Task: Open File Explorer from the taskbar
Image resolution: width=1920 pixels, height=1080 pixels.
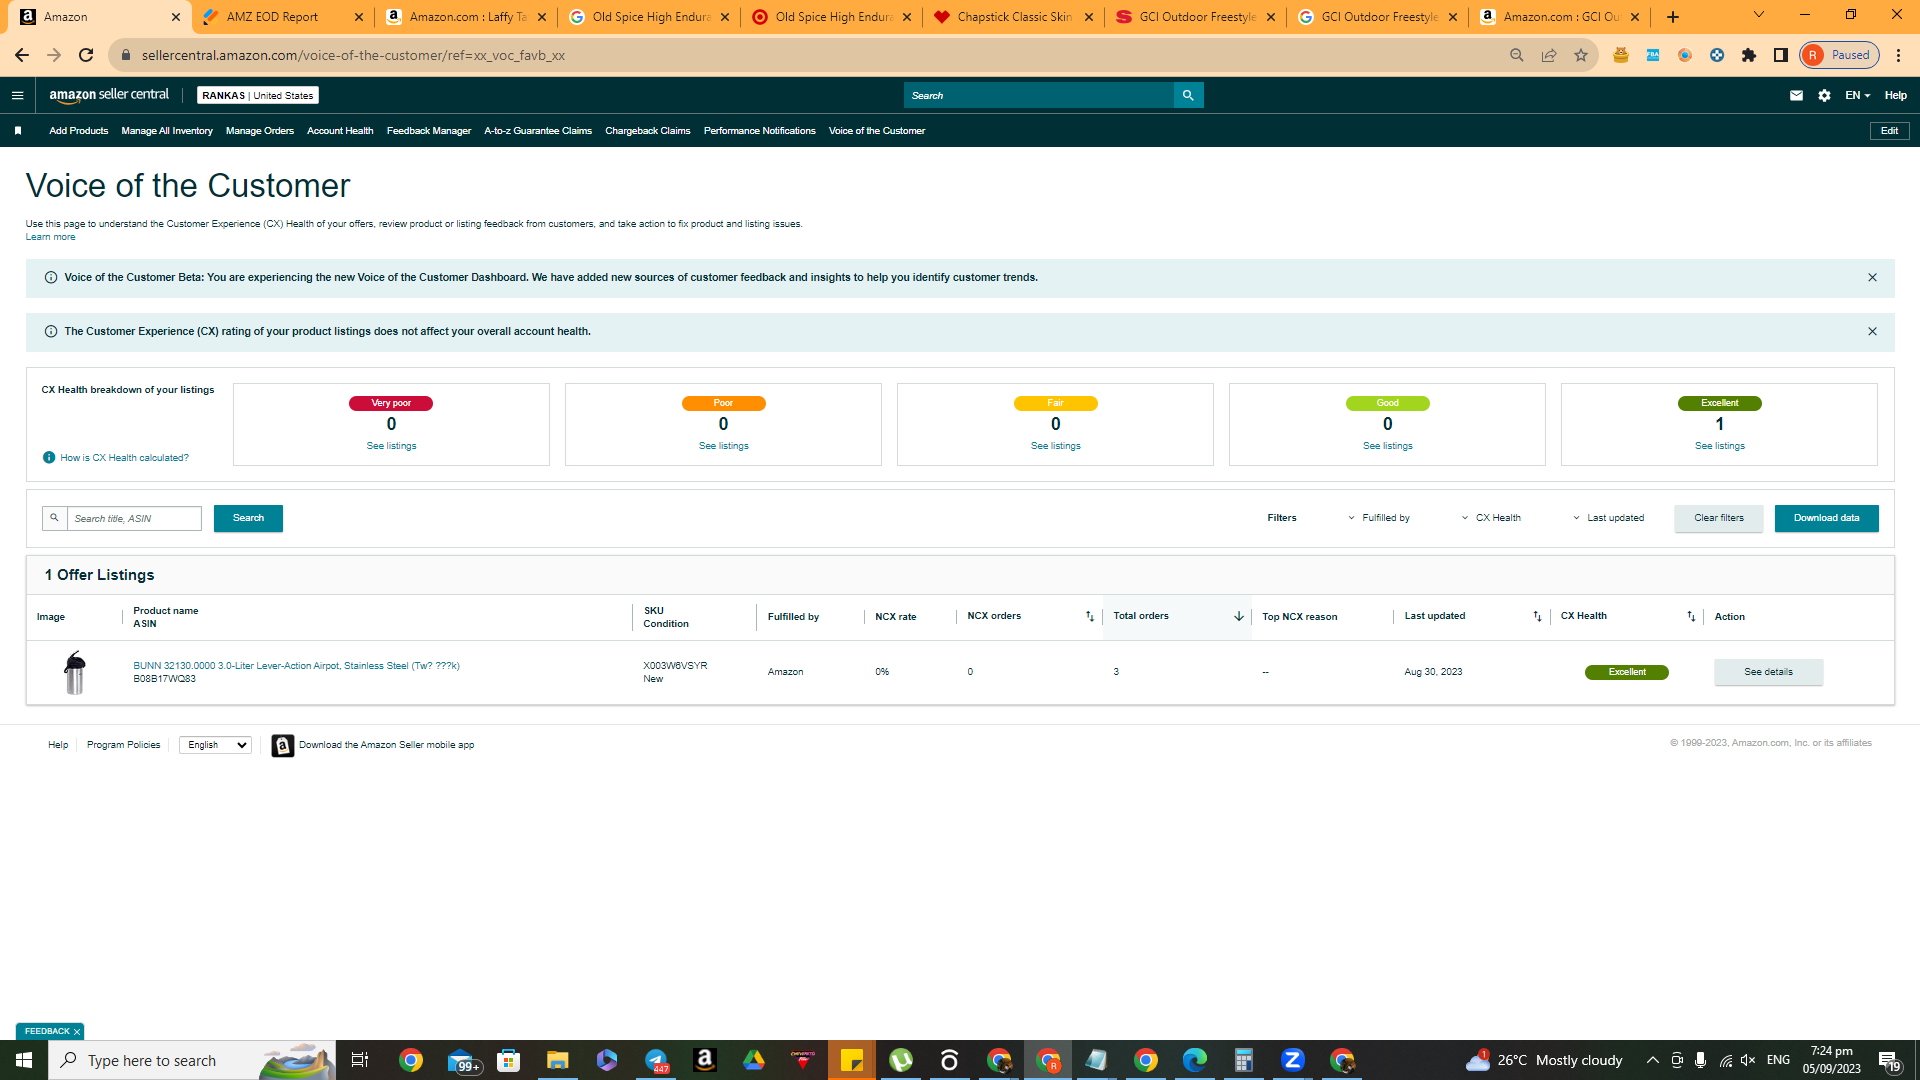Action: pyautogui.click(x=557, y=1060)
